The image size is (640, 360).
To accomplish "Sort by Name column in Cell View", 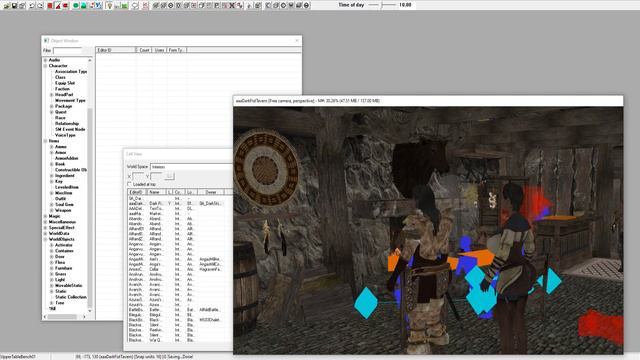I will click(155, 192).
